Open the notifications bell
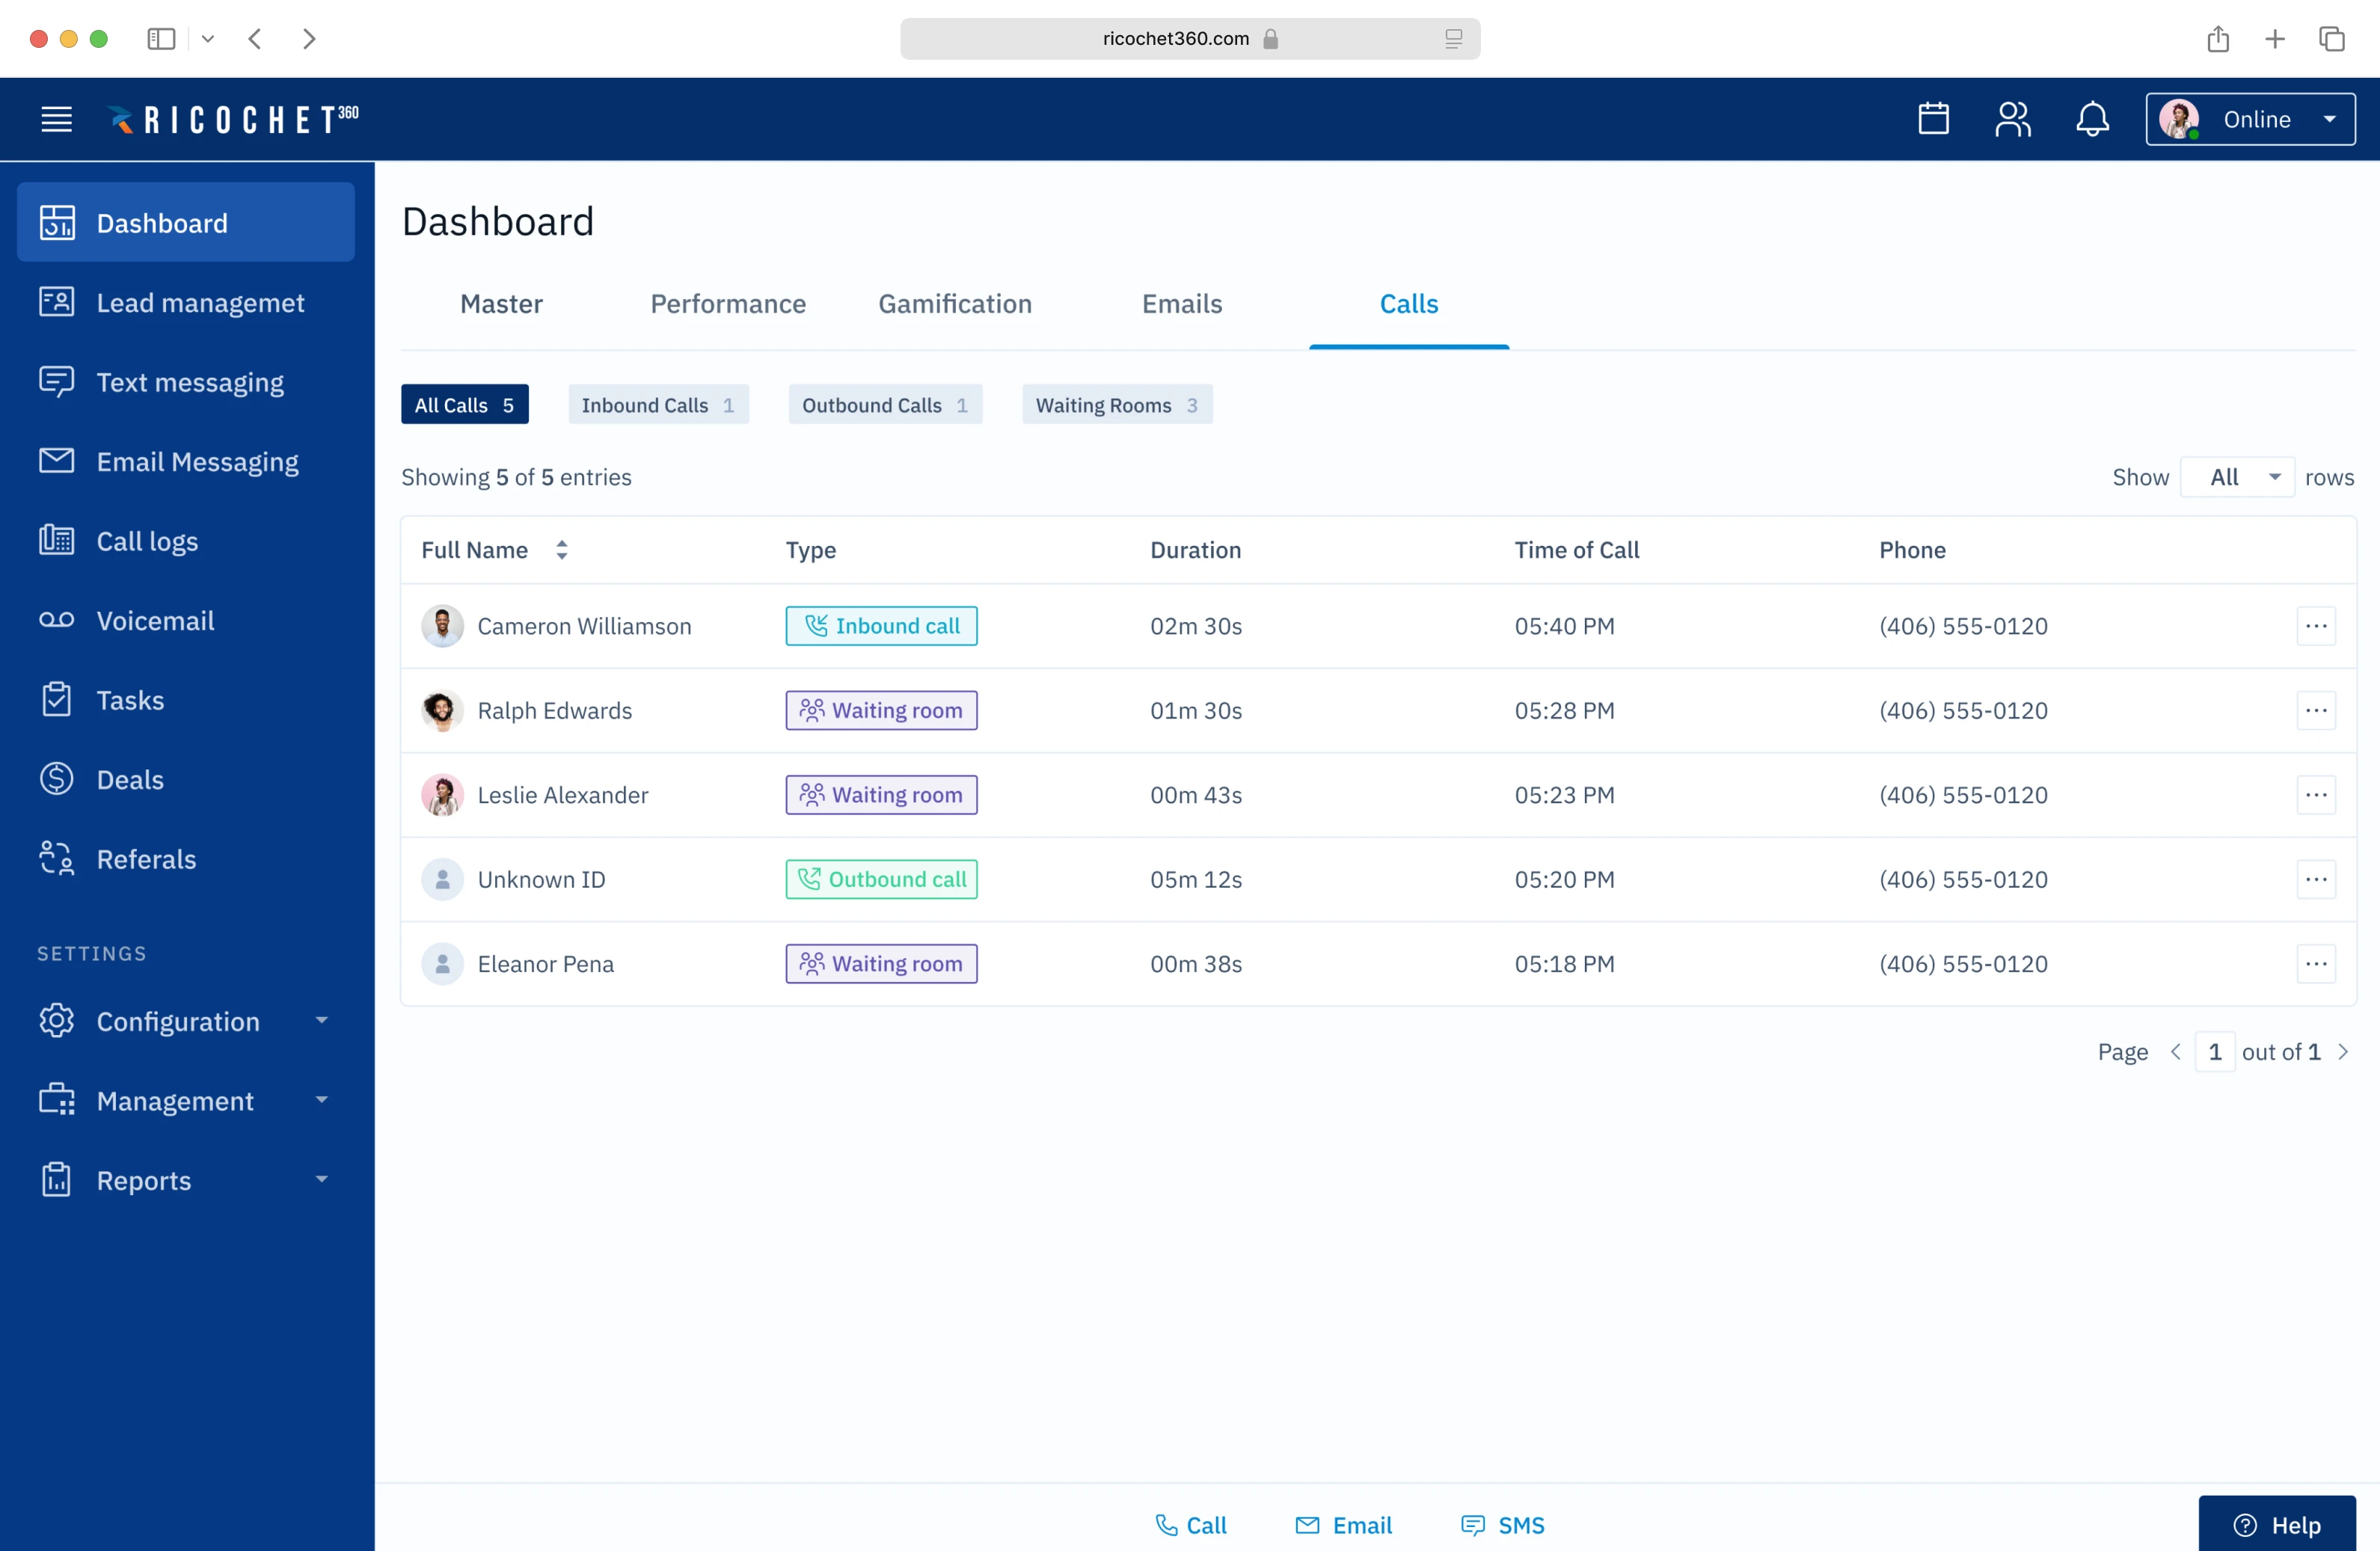The height and width of the screenshot is (1551, 2380). click(x=2092, y=119)
